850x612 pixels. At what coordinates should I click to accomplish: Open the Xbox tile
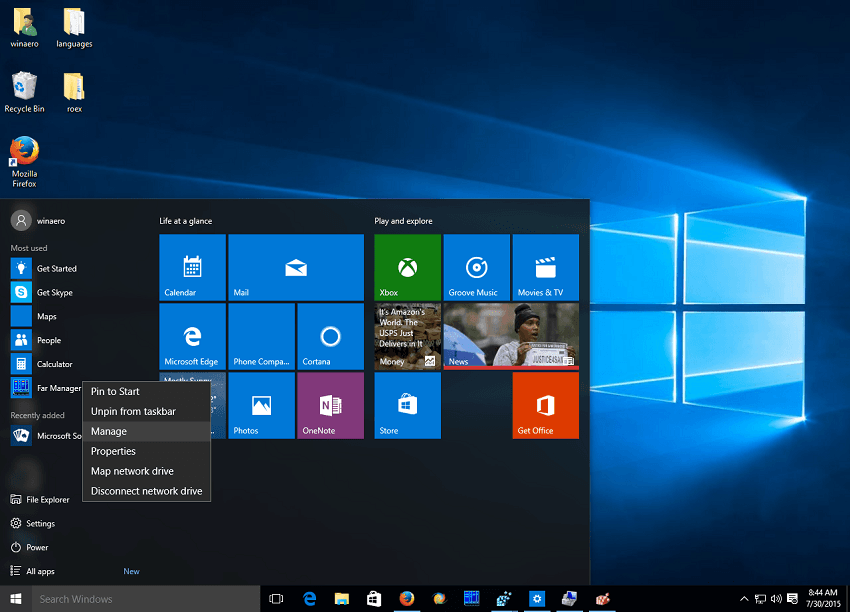pyautogui.click(x=407, y=267)
